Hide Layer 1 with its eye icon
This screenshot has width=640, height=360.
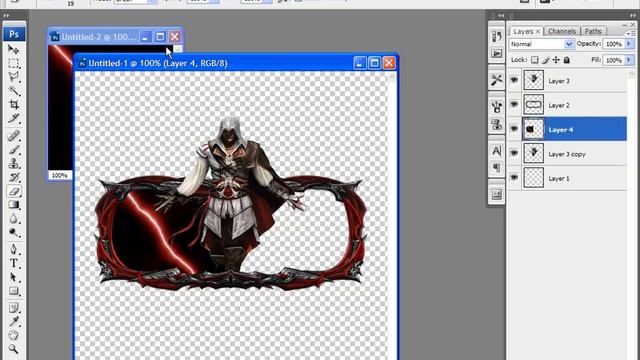coord(514,178)
